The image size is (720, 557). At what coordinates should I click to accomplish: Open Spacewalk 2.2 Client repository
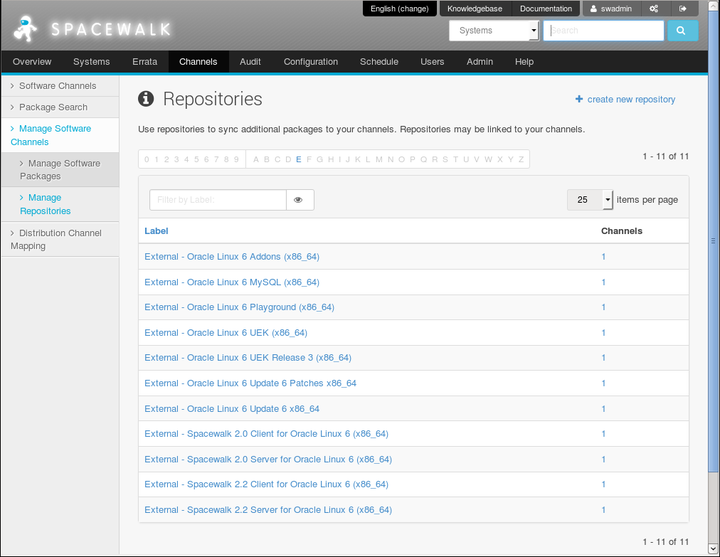click(x=266, y=484)
